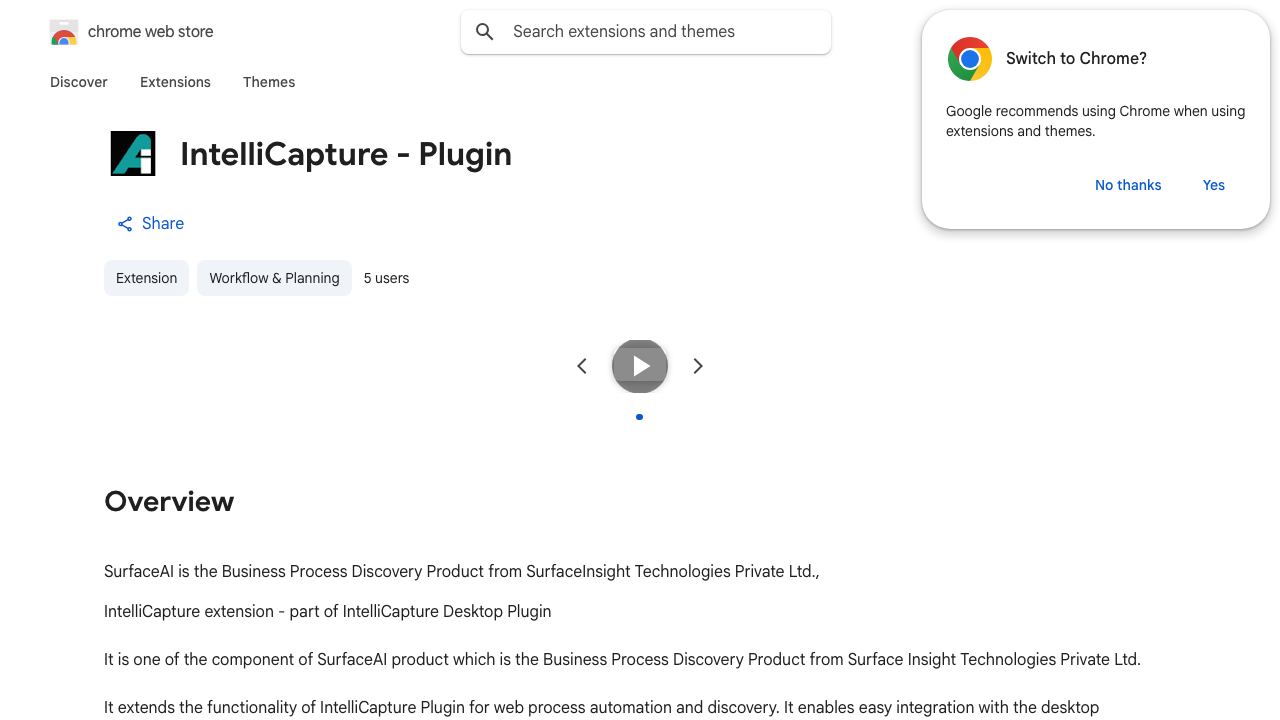Click the Chrome logo in the popup
Viewport: 1280px width, 720px height.
tap(970, 59)
